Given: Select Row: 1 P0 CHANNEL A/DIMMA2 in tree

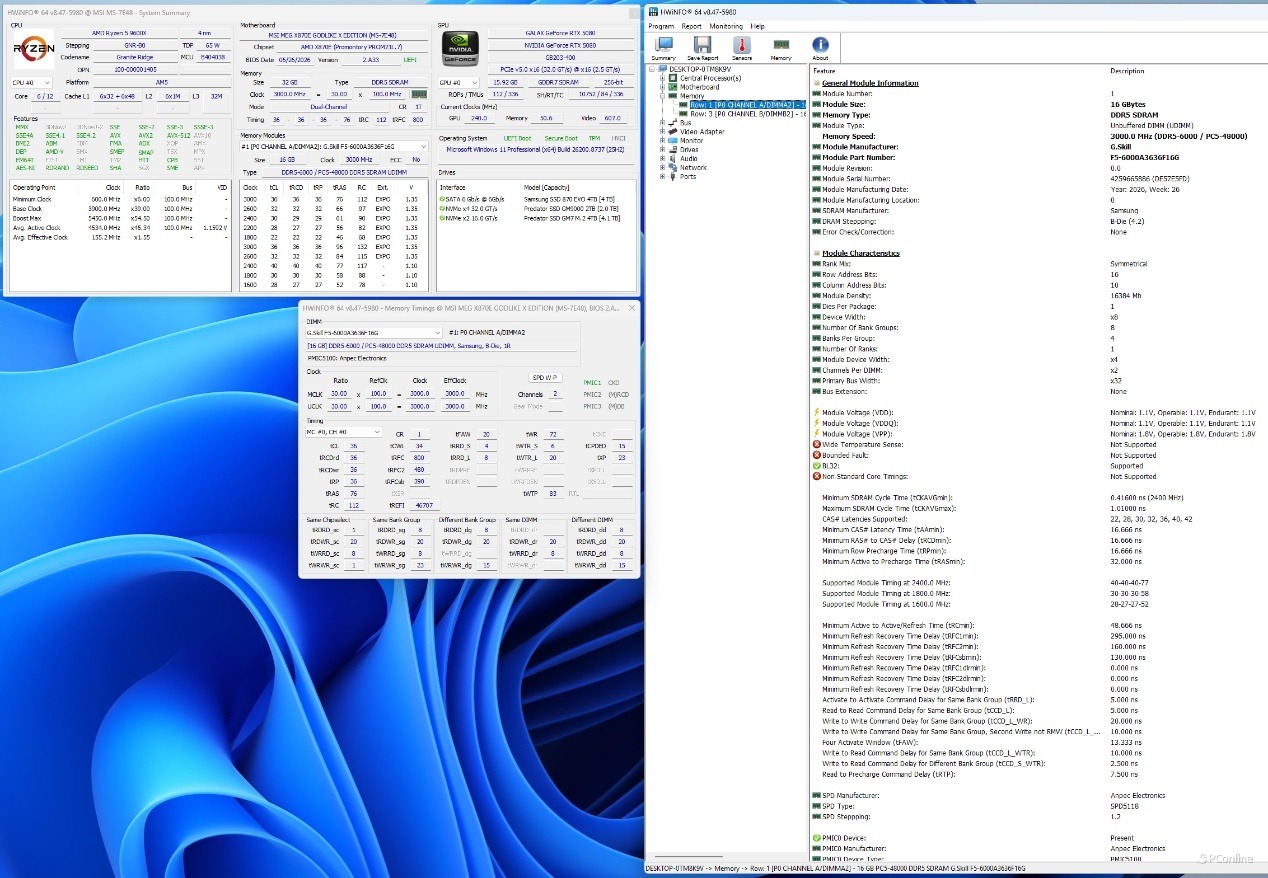Looking at the screenshot, I should click(x=749, y=104).
